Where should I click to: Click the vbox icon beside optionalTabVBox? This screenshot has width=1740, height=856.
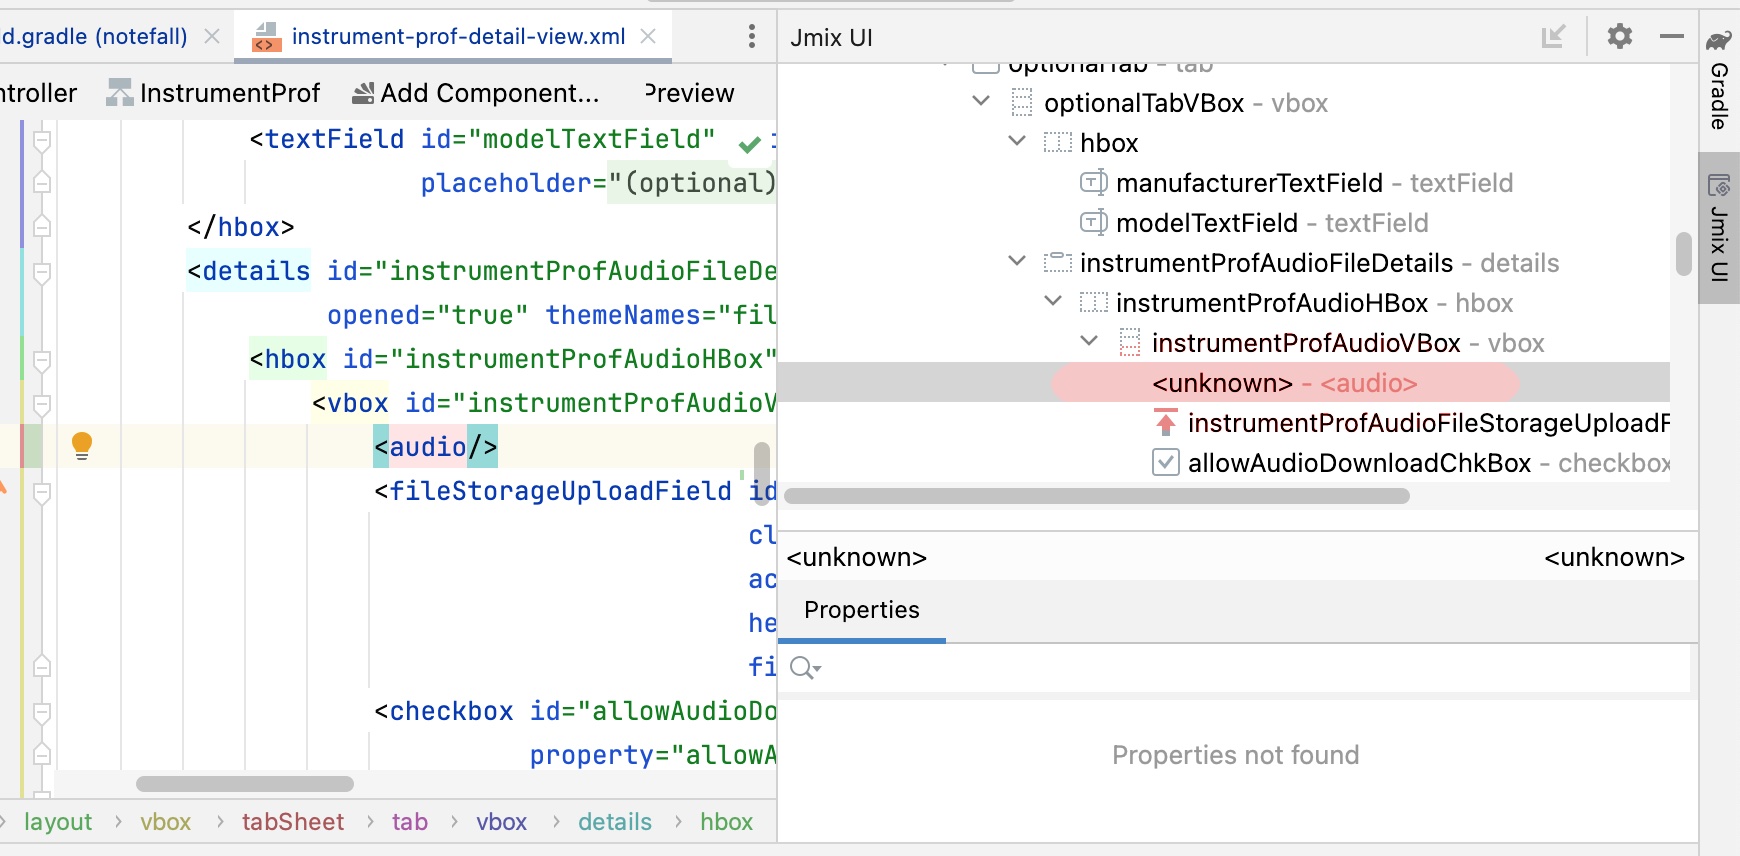[x=1021, y=103]
